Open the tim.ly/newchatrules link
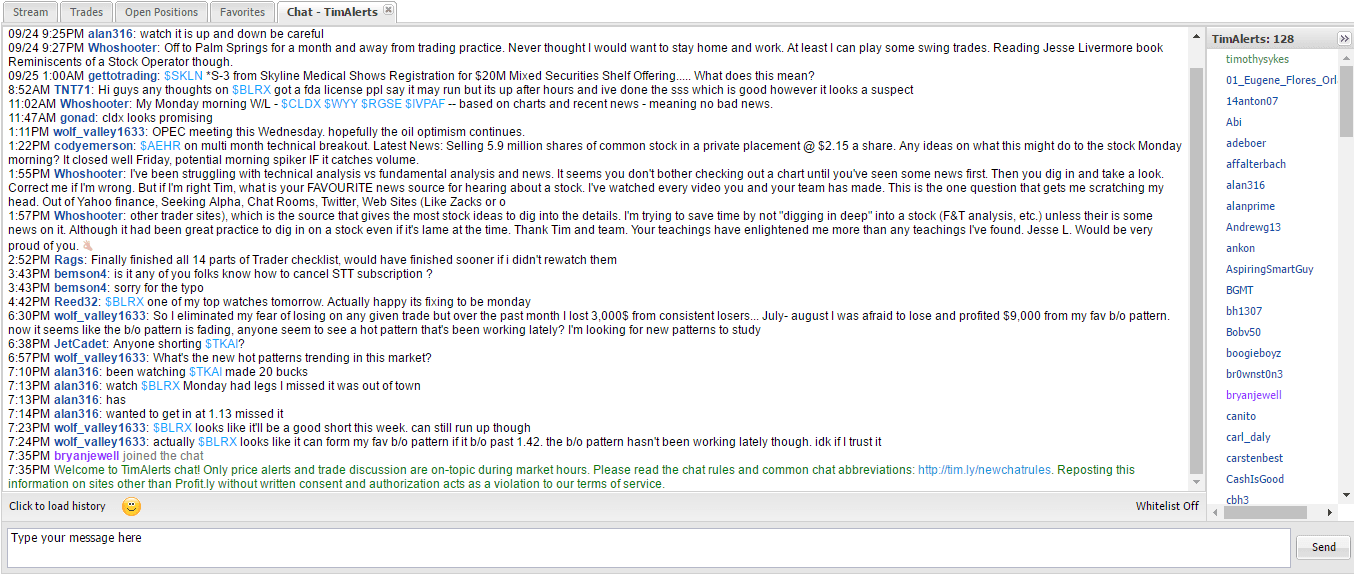The width and height of the screenshot is (1354, 575). (984, 470)
